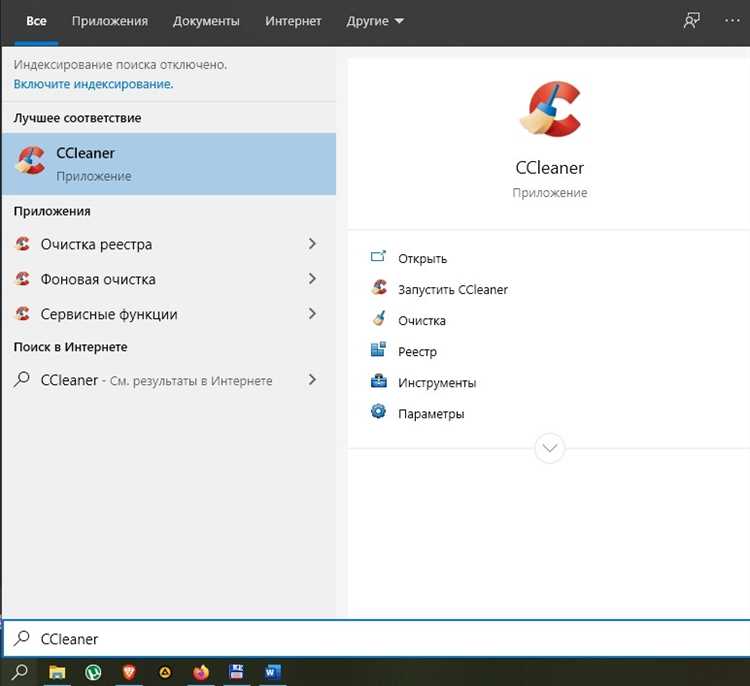
Task: Open the yellow triangle app on taskbar
Action: 165,673
